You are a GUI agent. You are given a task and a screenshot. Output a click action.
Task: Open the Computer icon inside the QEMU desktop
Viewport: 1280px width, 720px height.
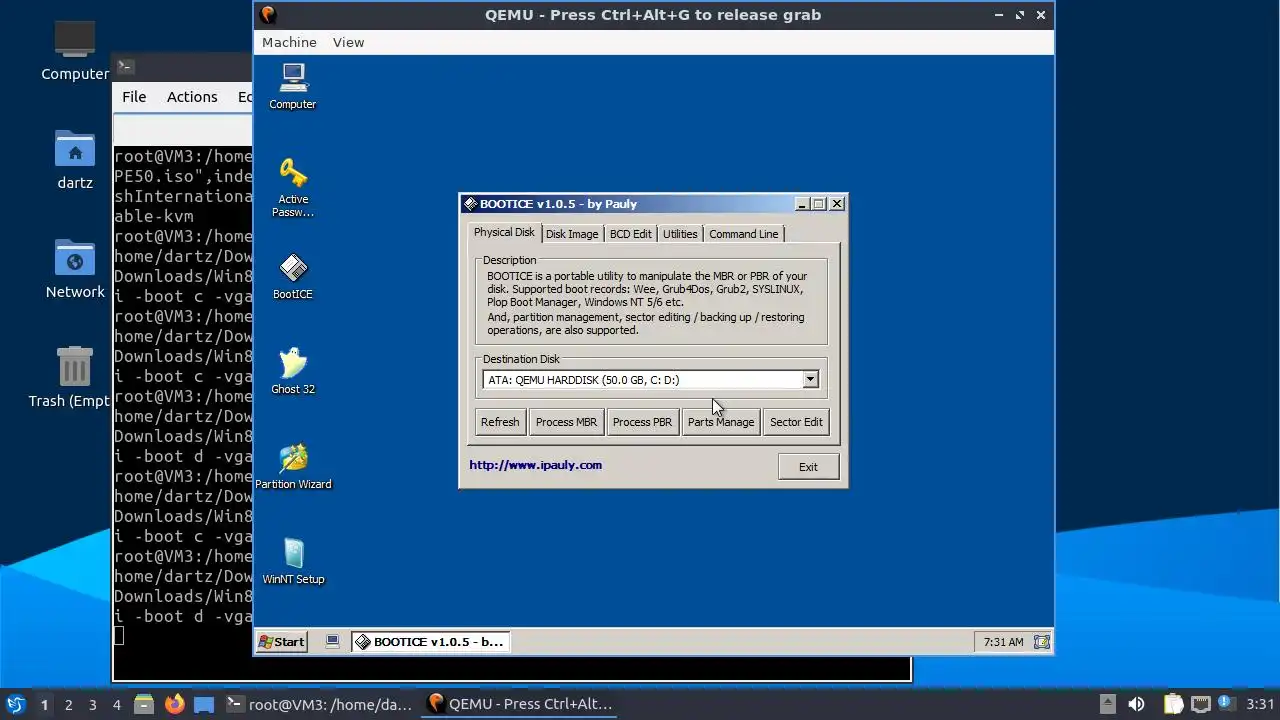293,86
